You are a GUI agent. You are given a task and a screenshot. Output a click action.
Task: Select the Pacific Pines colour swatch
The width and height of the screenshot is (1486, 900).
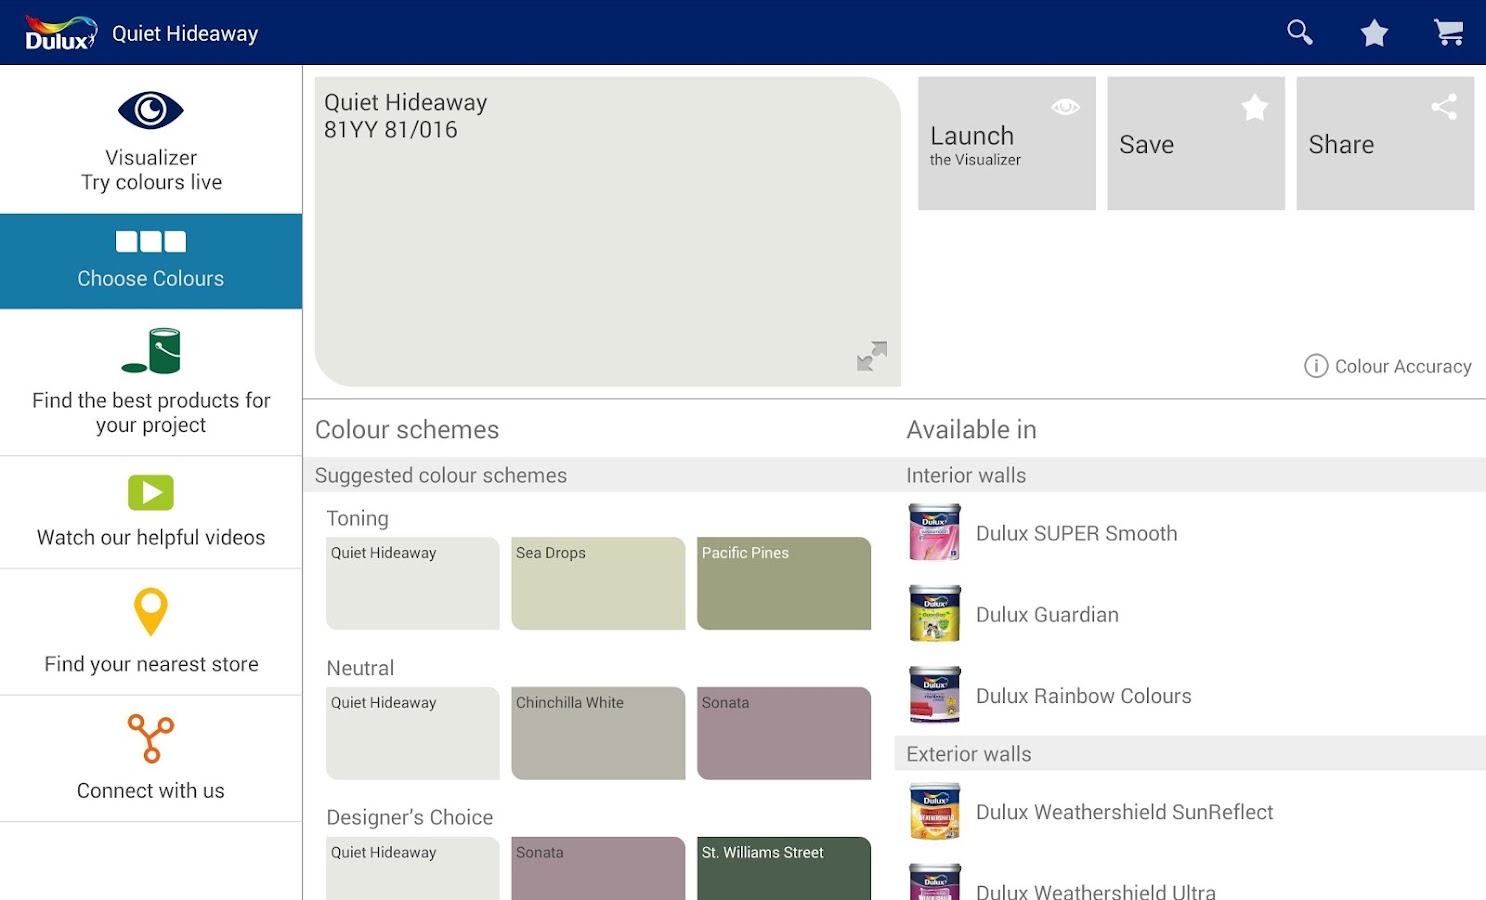[x=784, y=584]
